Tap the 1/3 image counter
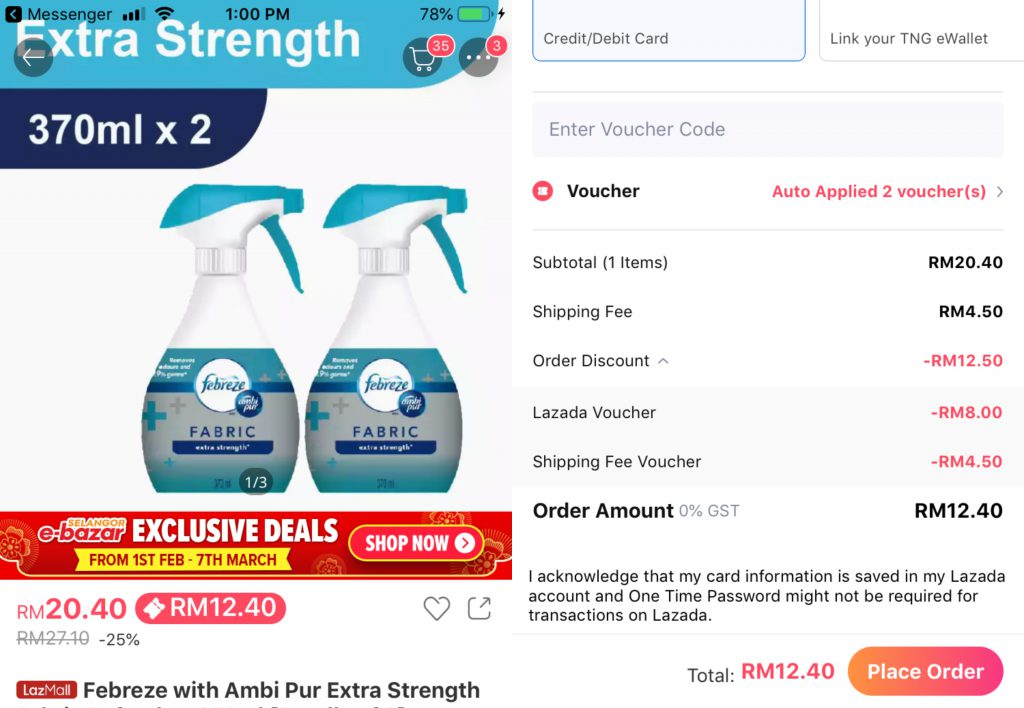The image size is (1024, 708). click(256, 482)
